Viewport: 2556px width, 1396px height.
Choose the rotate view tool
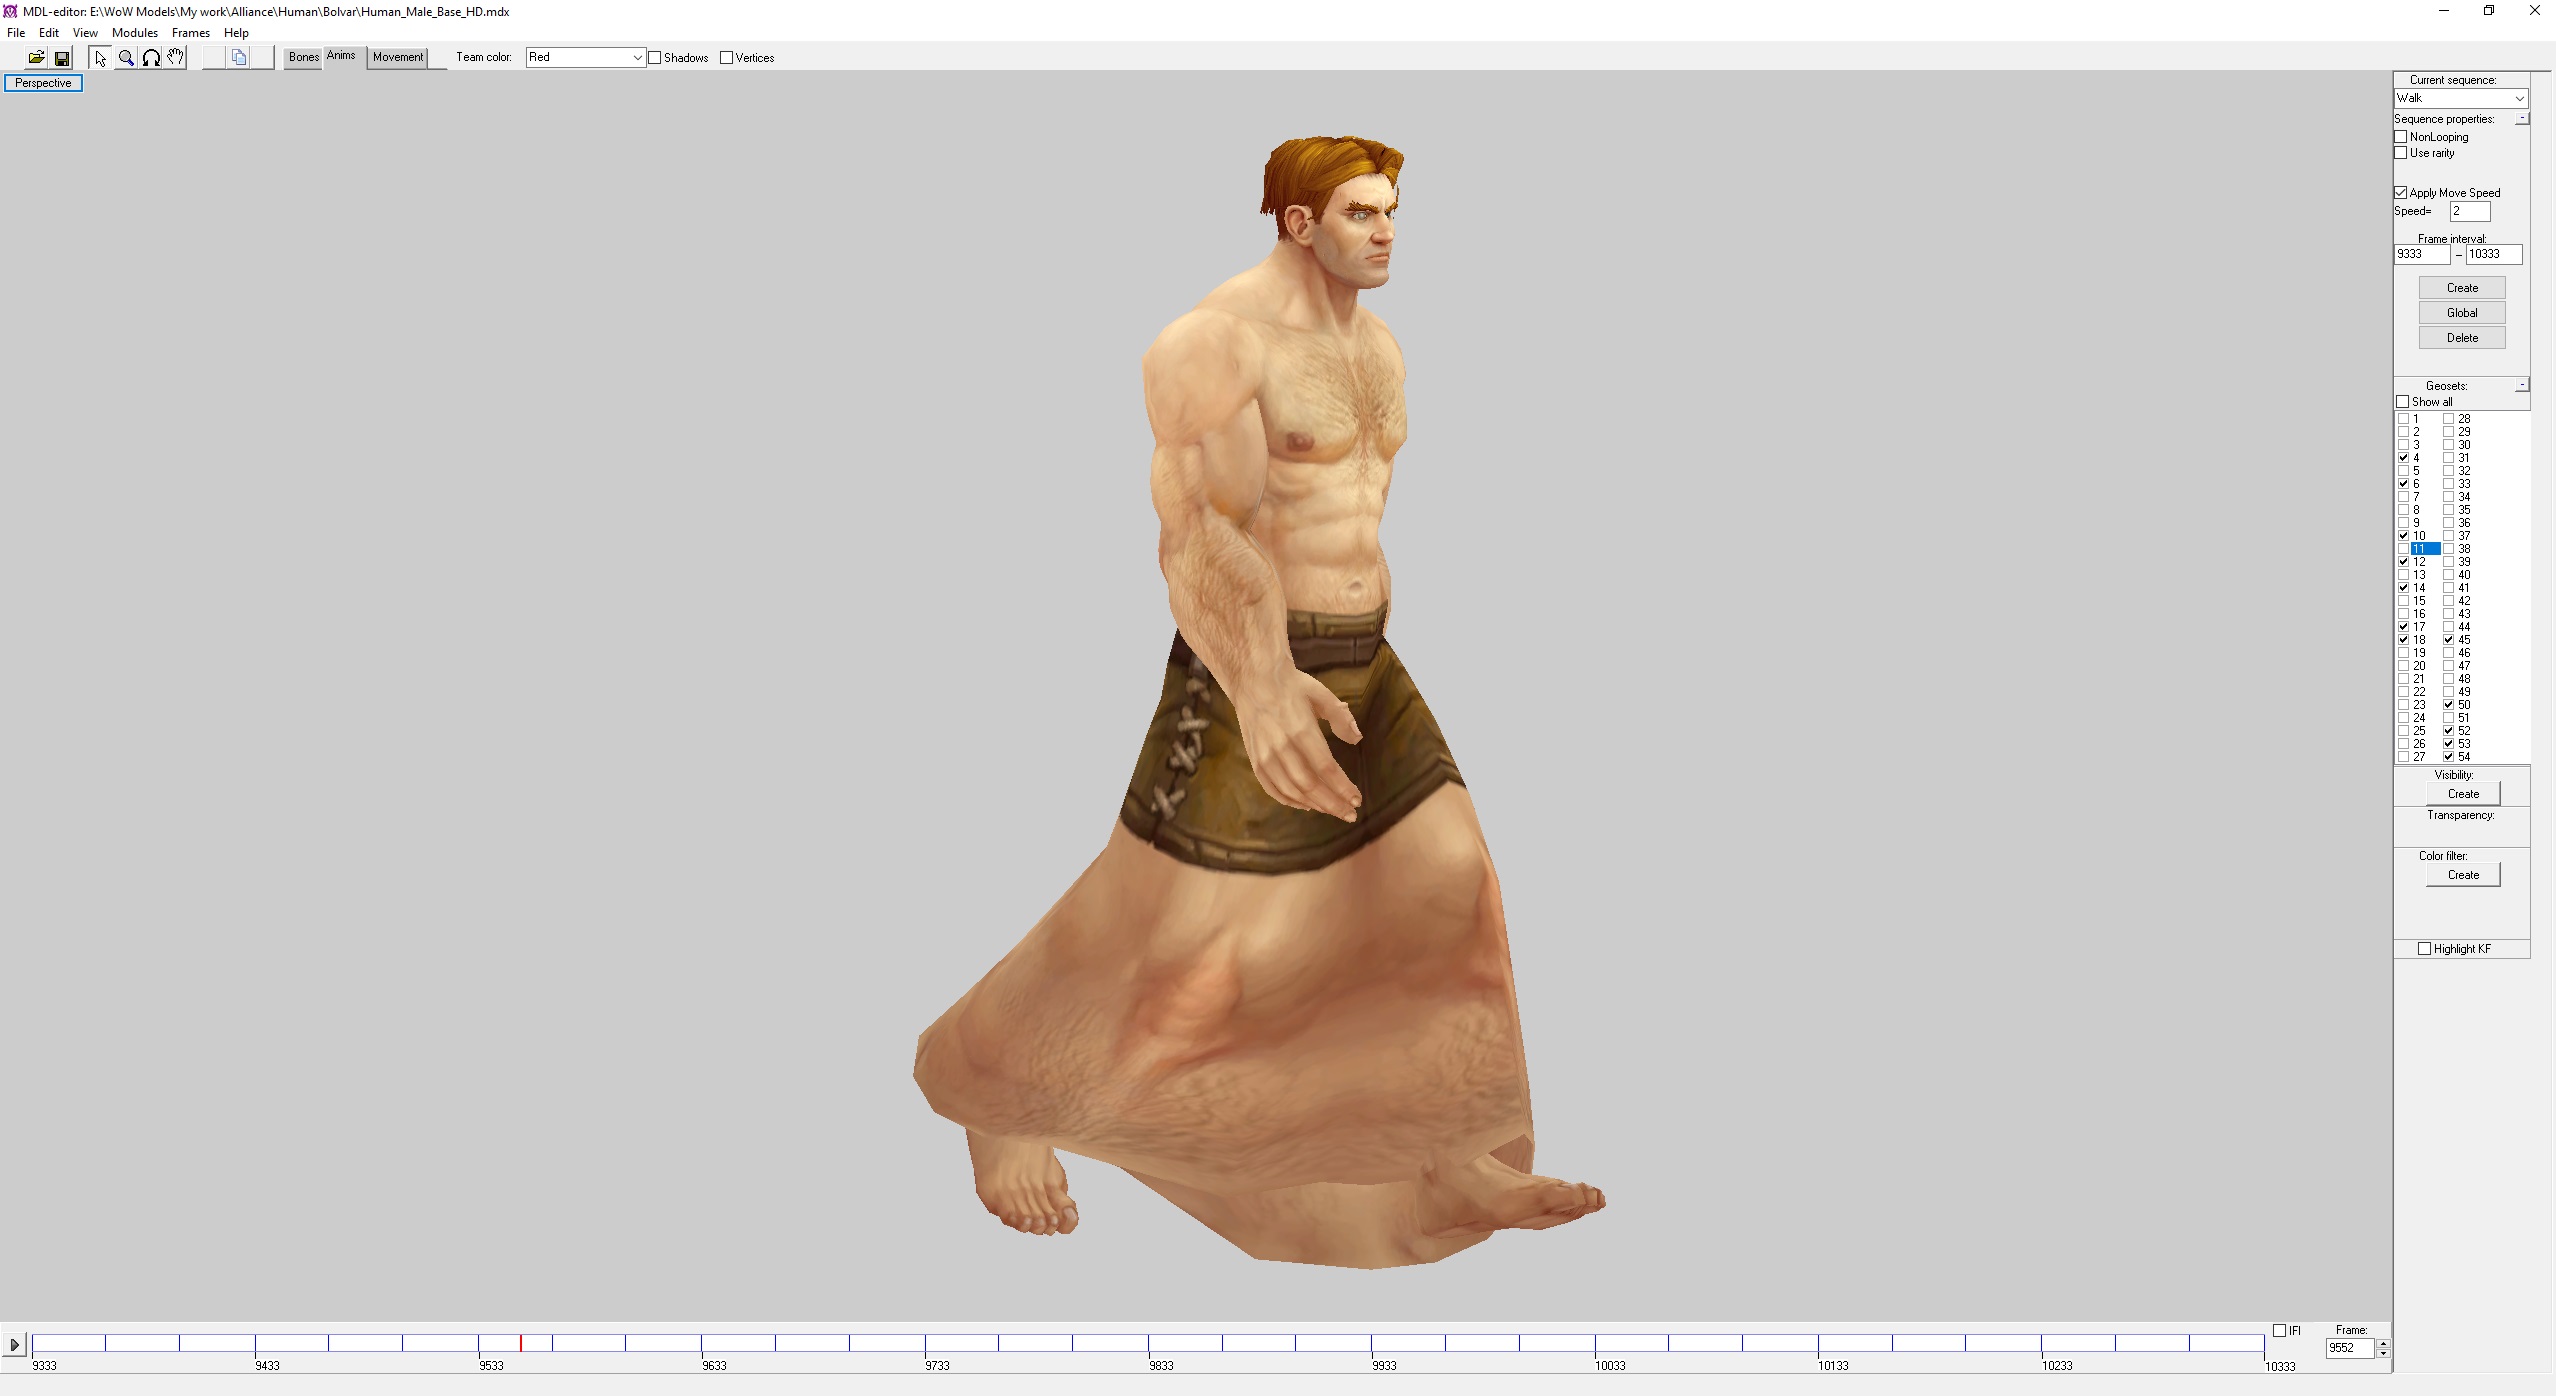coord(151,58)
